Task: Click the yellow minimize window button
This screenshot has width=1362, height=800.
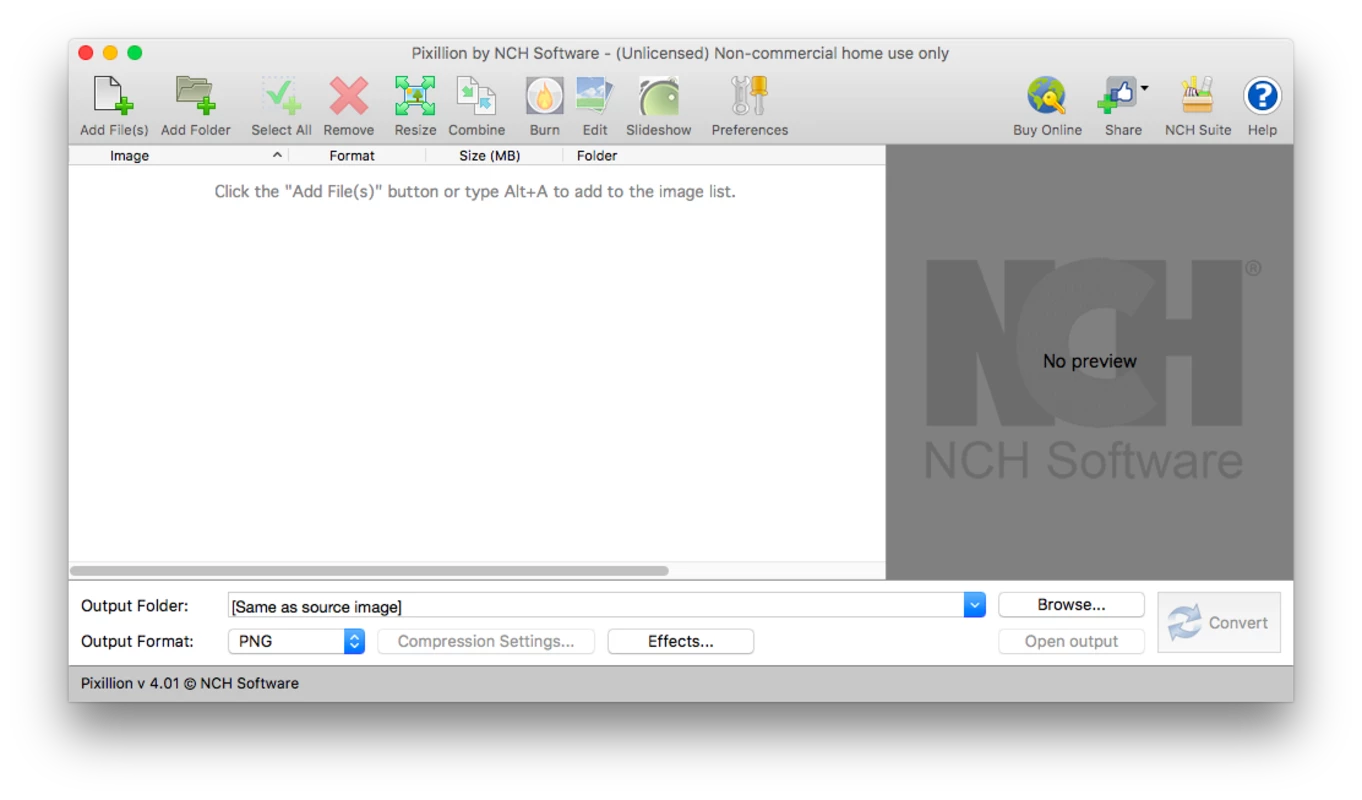Action: pyautogui.click(x=110, y=53)
